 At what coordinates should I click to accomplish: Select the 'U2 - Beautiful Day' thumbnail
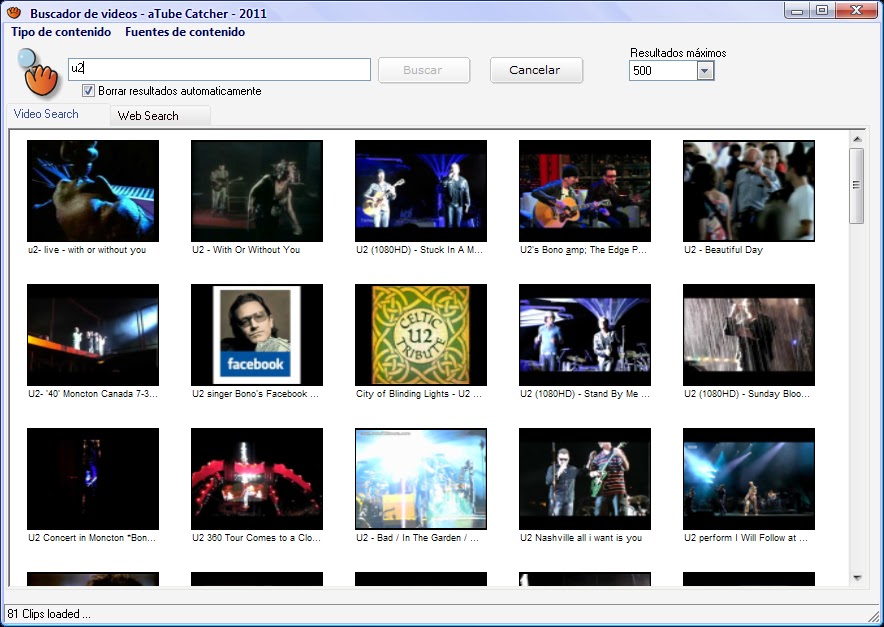click(749, 191)
